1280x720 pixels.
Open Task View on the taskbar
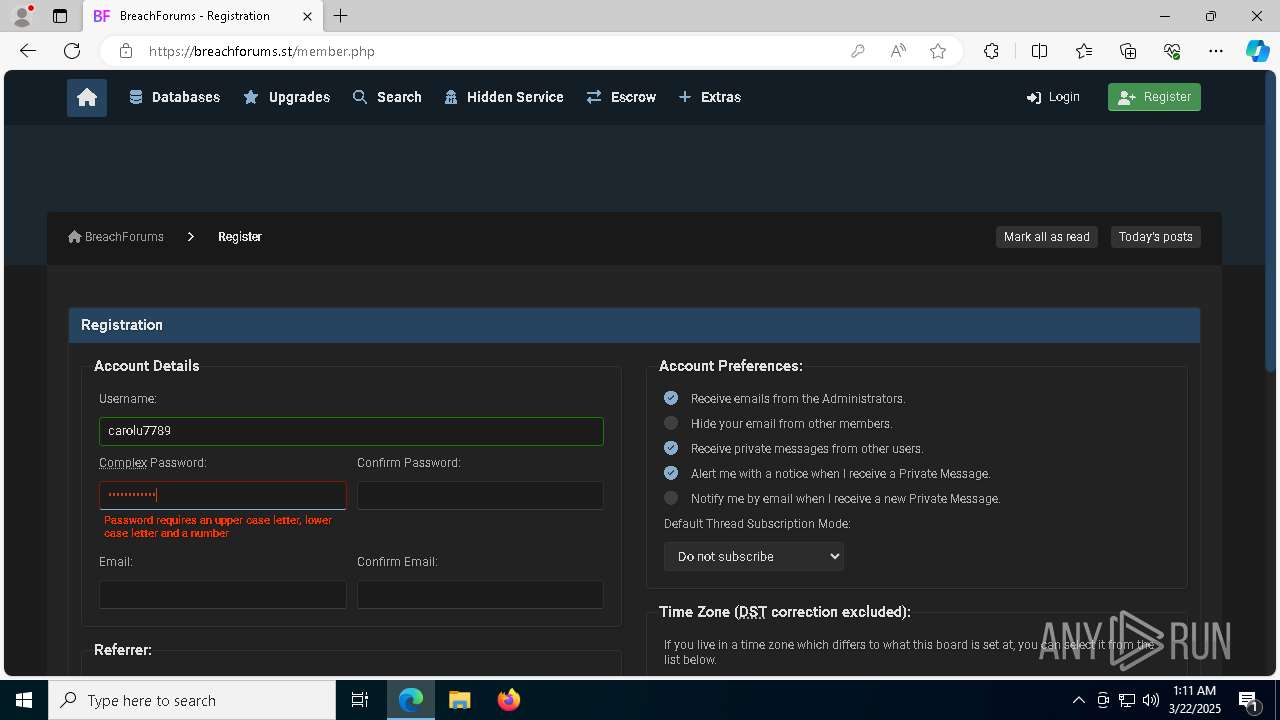coord(360,700)
